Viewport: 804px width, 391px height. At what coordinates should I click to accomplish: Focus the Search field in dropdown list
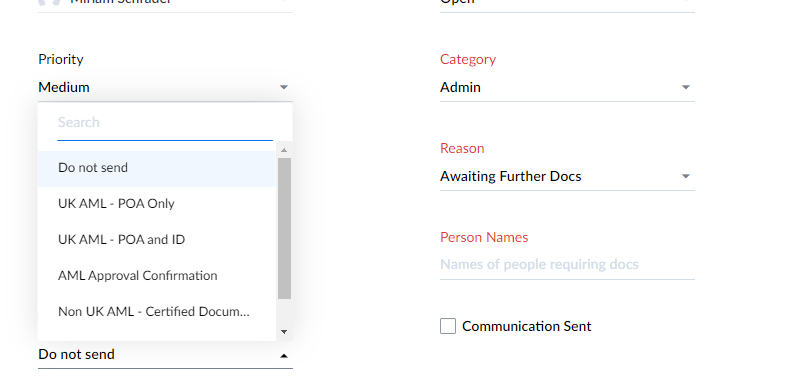(165, 122)
